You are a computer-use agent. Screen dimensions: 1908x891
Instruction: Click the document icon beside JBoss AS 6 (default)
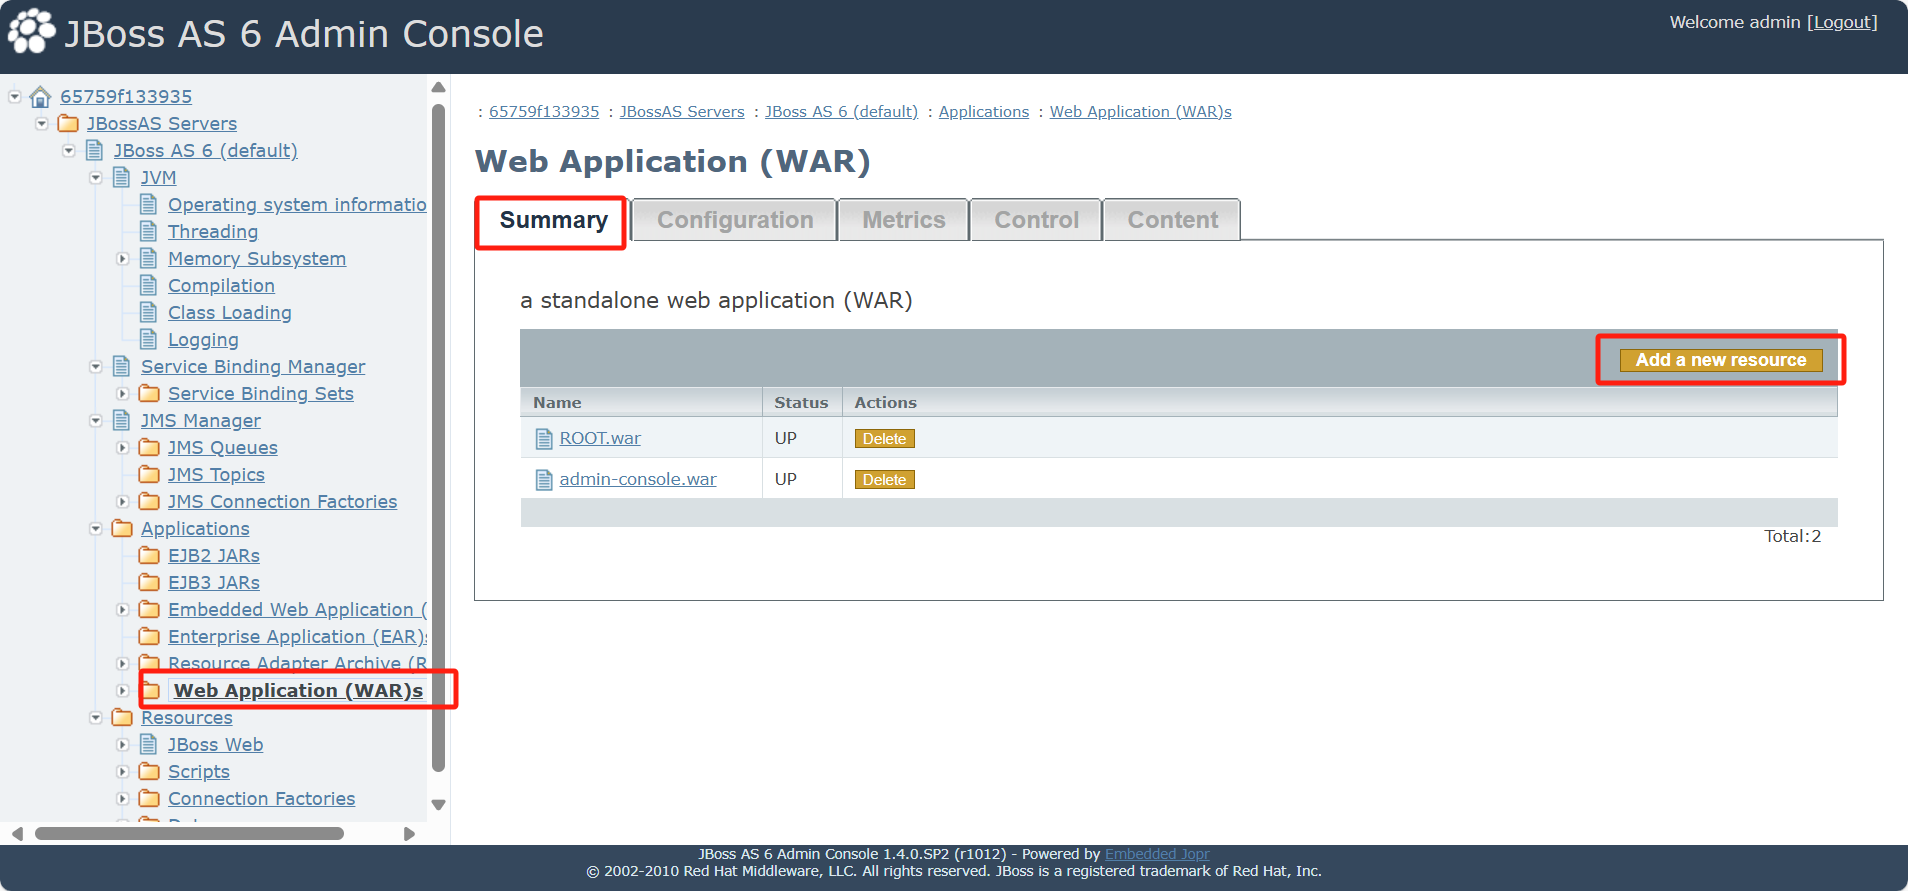95,151
